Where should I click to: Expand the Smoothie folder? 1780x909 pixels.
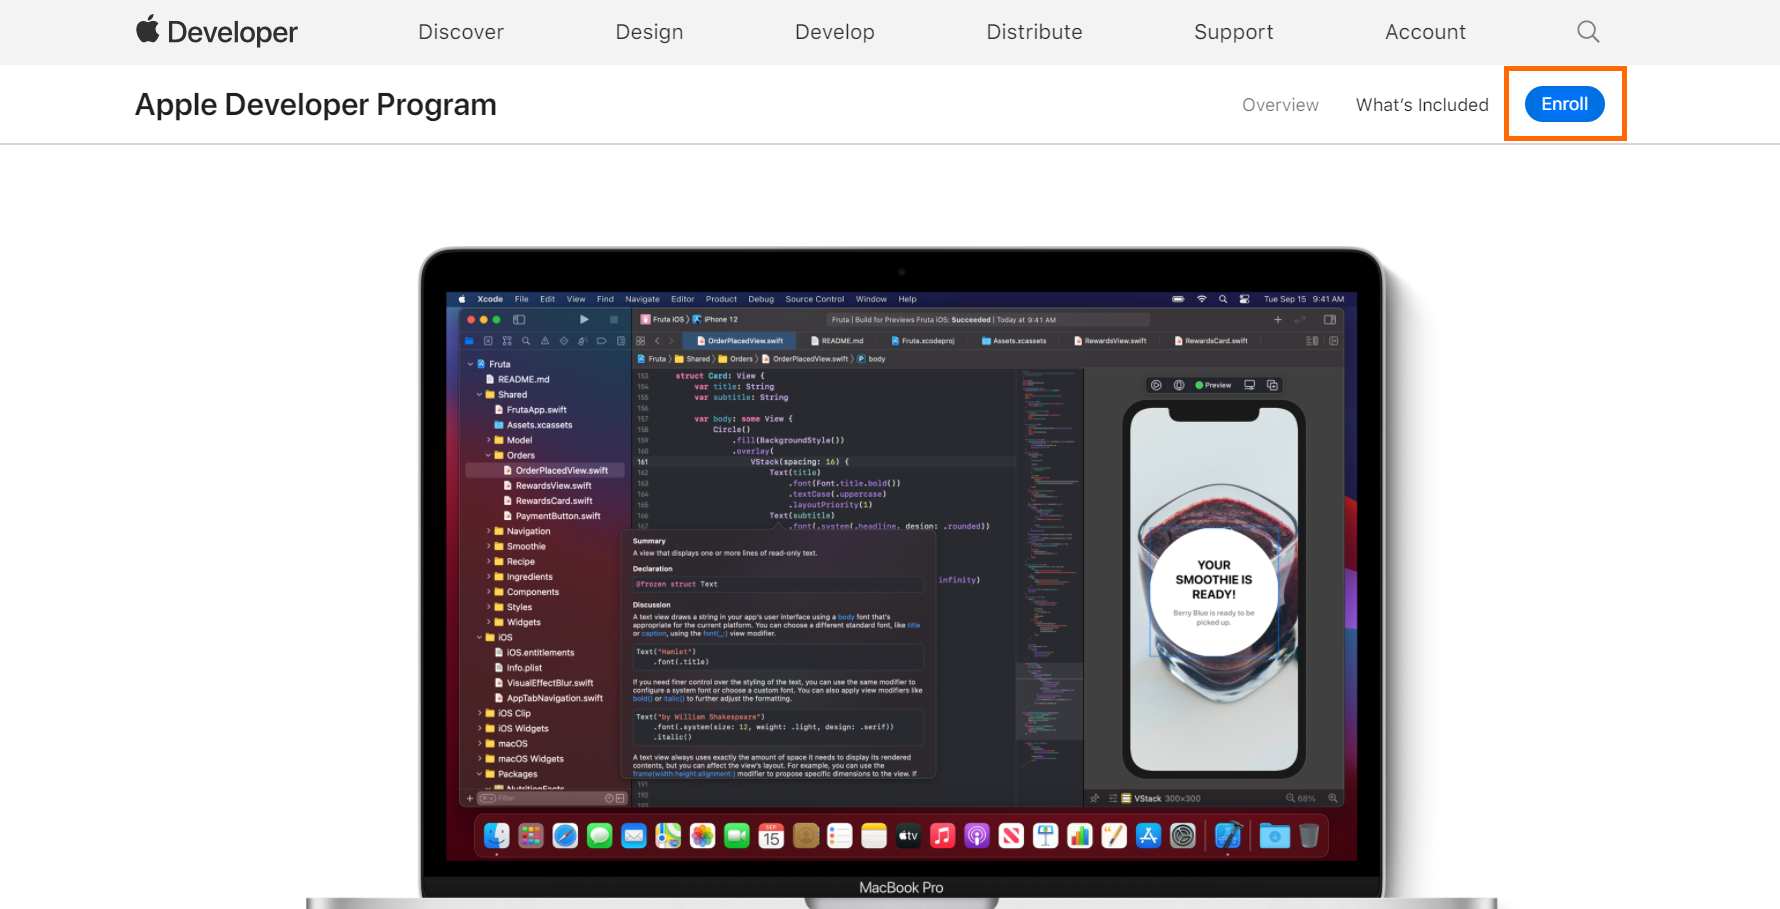tap(489, 546)
